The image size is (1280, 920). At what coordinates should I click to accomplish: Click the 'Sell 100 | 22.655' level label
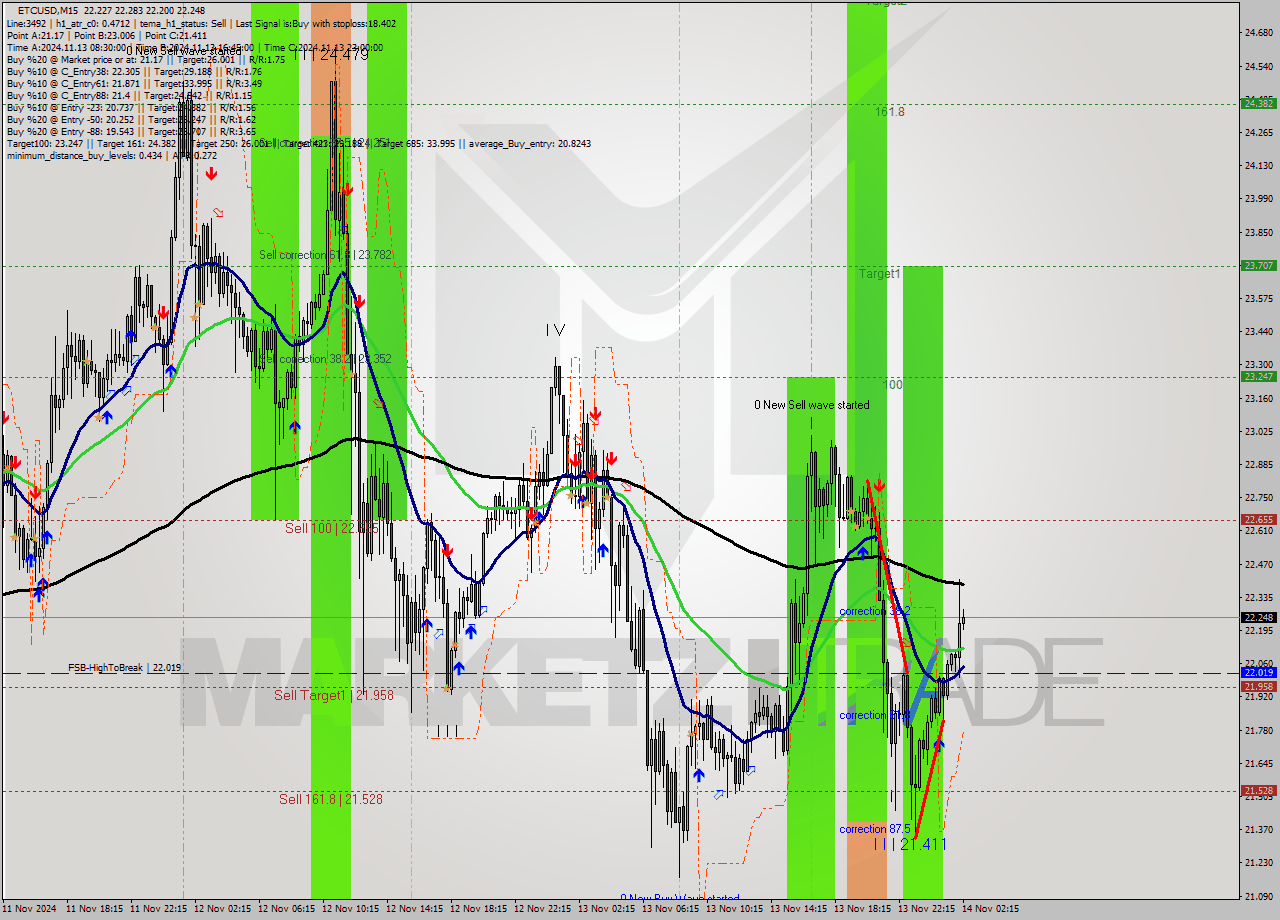tap(332, 527)
